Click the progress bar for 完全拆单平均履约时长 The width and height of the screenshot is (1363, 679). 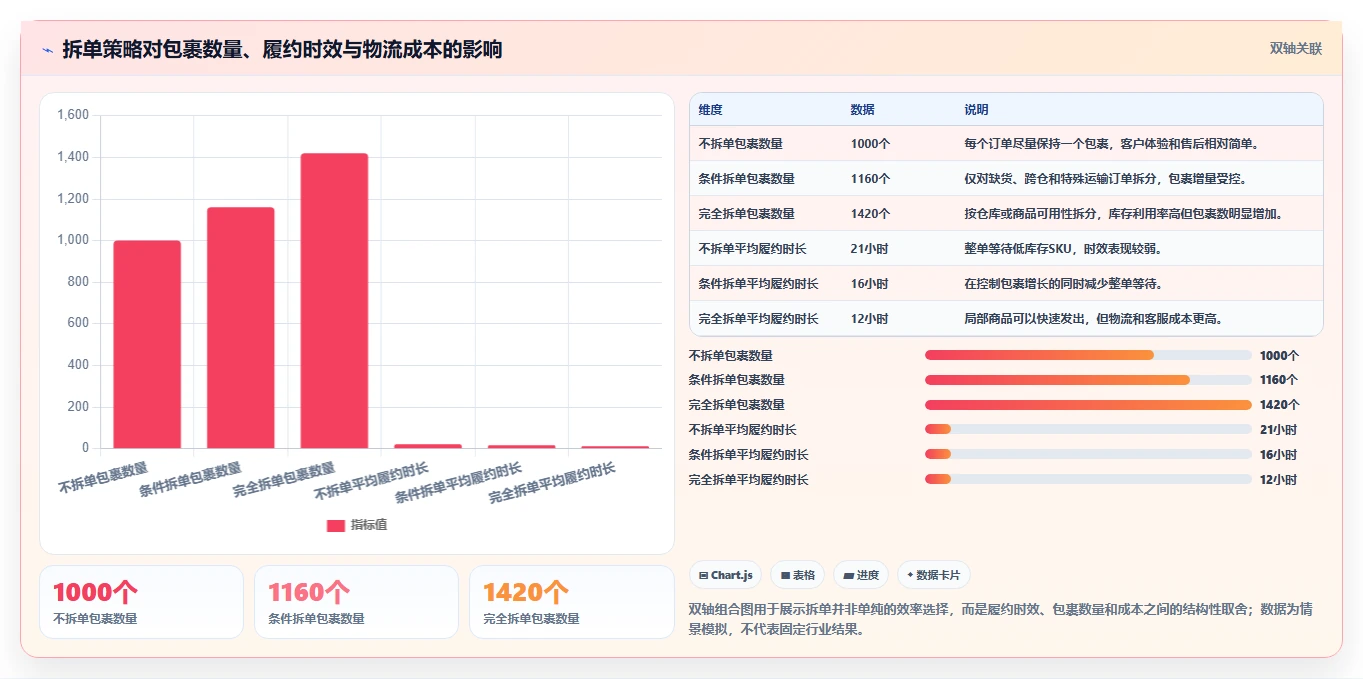[x=1088, y=480]
